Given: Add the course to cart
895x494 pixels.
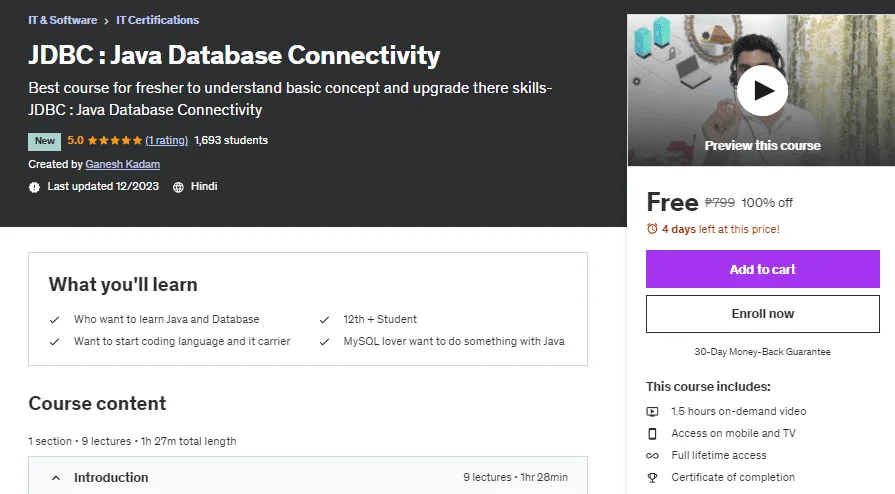Looking at the screenshot, I should [763, 269].
